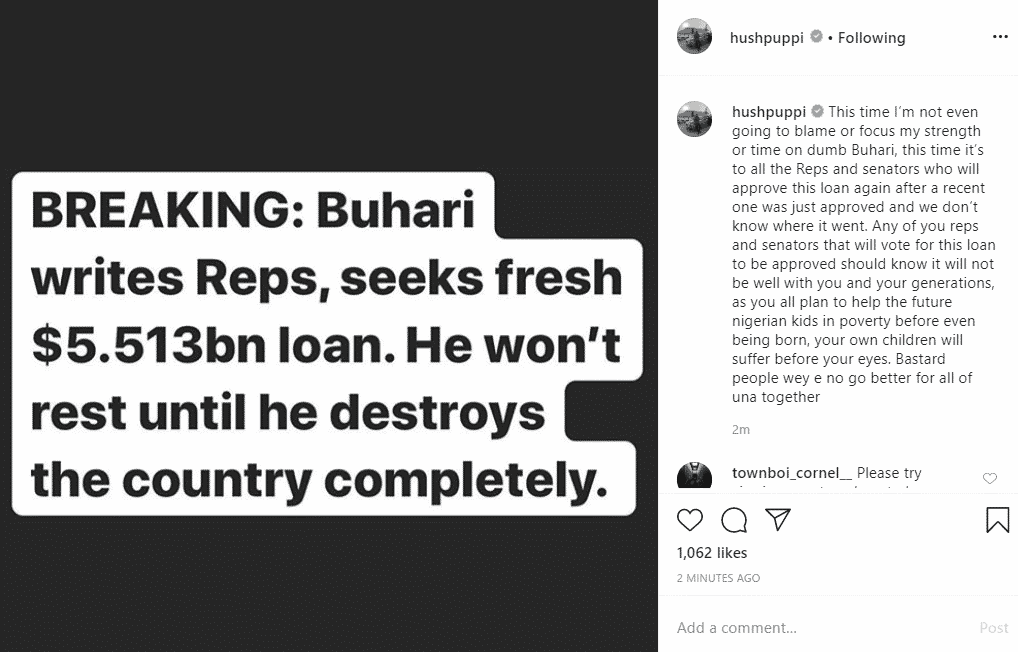The height and width of the screenshot is (652, 1018).
Task: View the 1,062 likes list
Action: click(712, 553)
